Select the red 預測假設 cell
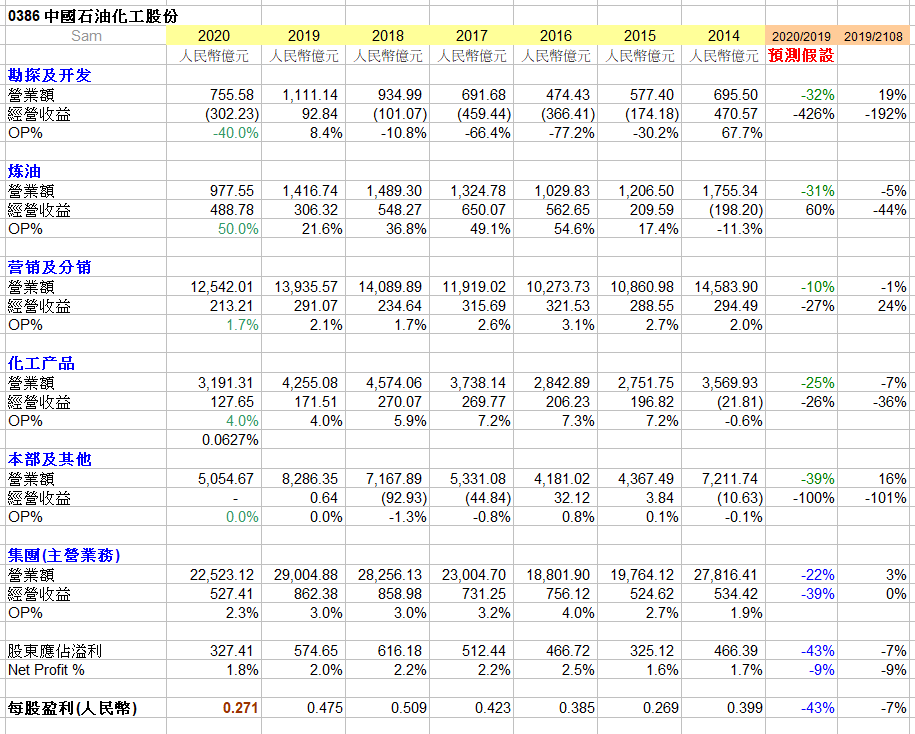Screen dimensions: 915x734 (x=801, y=55)
